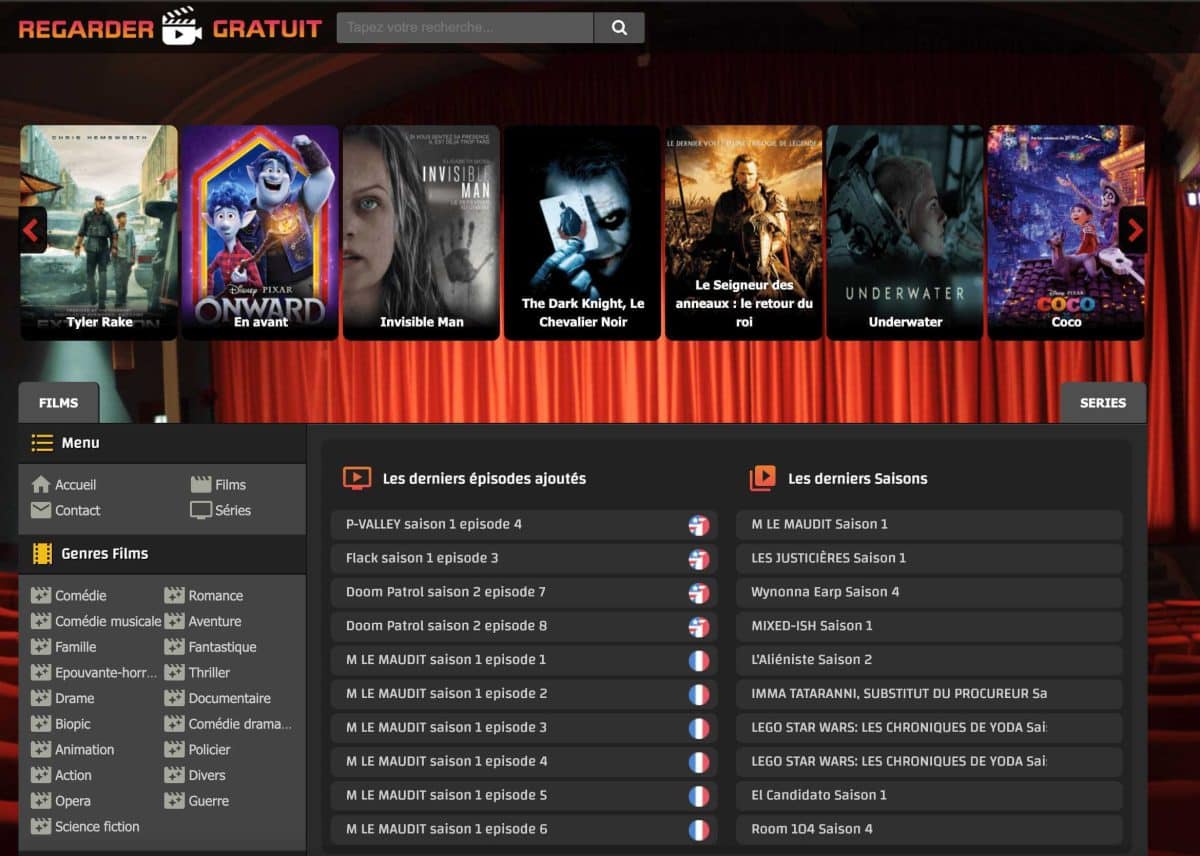Click the clapperboard icon beside Guerre genre
1200x856 pixels.
coord(174,801)
